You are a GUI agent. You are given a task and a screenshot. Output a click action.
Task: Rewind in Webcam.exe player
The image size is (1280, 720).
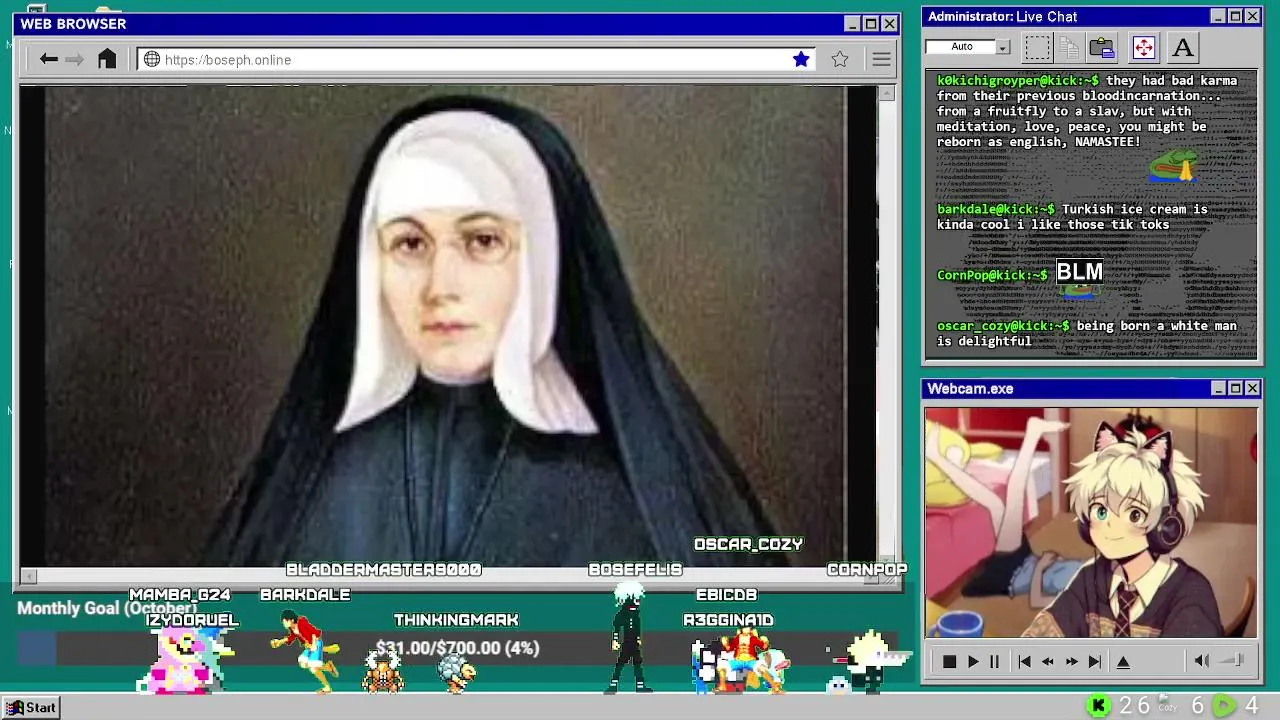tap(1047, 661)
